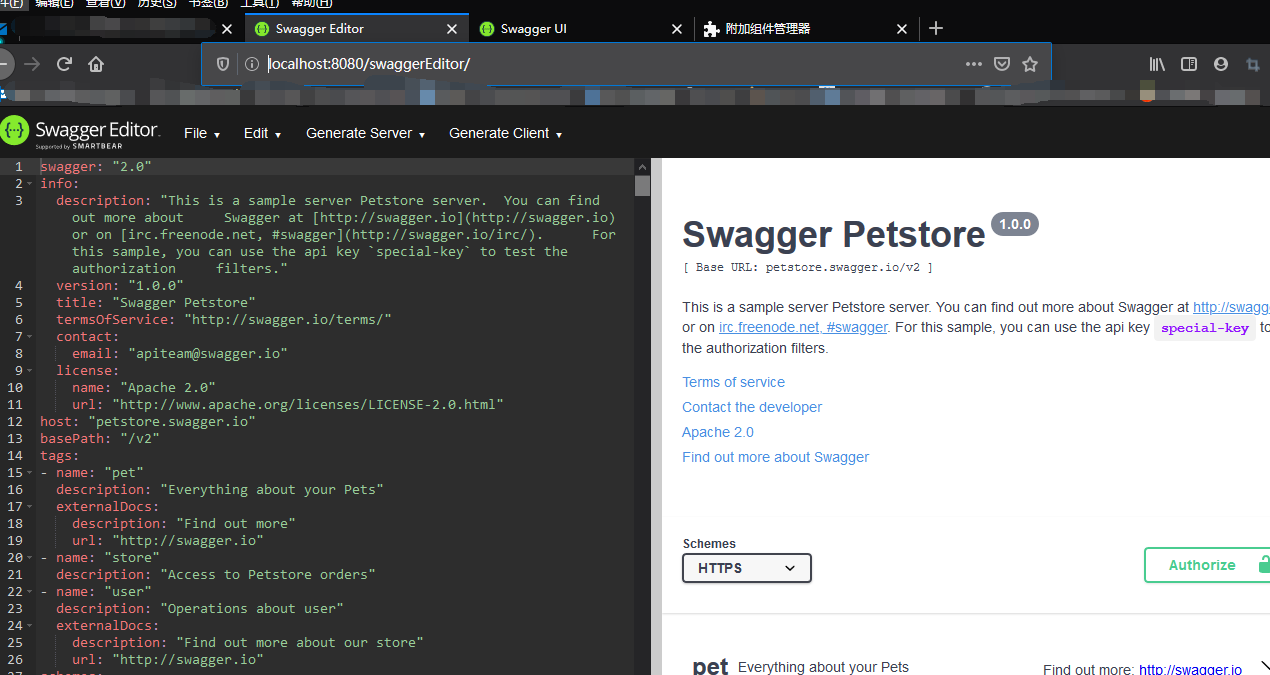
Task: Open the Schemes HTTPS dropdown
Action: [746, 567]
